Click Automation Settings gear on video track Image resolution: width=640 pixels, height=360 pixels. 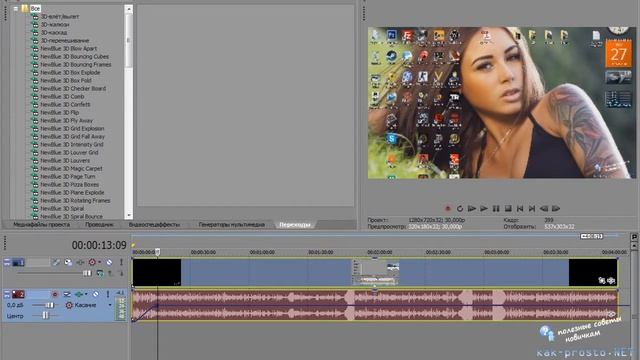coord(92,262)
